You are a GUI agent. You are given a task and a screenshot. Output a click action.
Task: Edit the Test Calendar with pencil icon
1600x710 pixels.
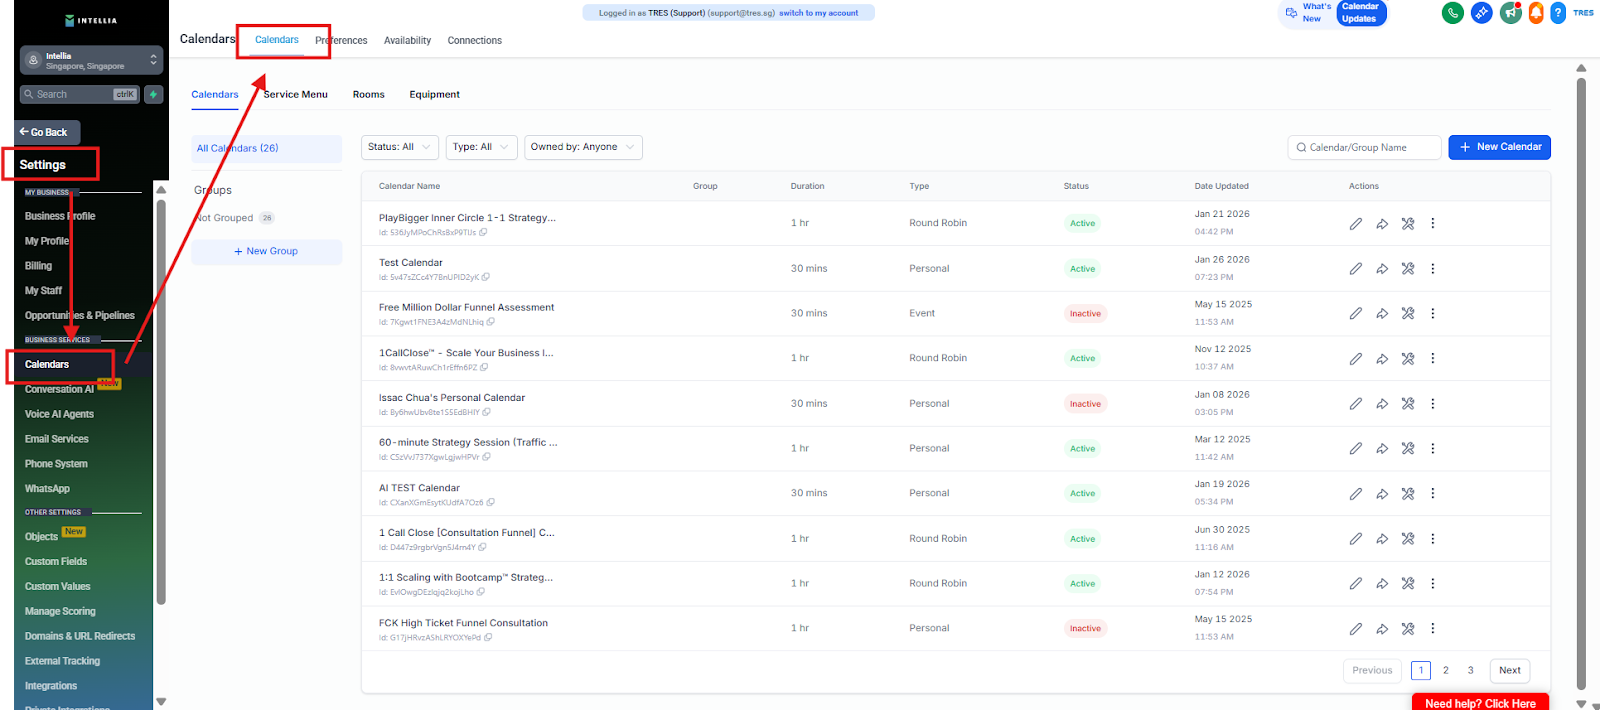tap(1355, 268)
